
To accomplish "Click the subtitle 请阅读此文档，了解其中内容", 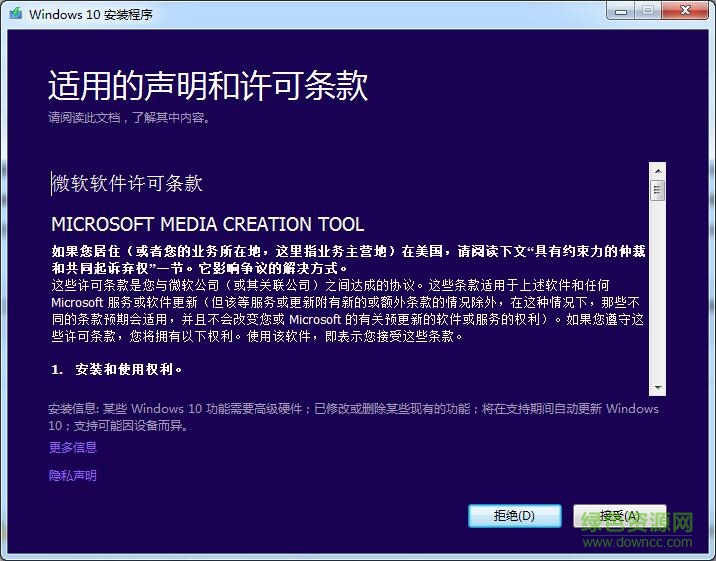I will (129, 118).
